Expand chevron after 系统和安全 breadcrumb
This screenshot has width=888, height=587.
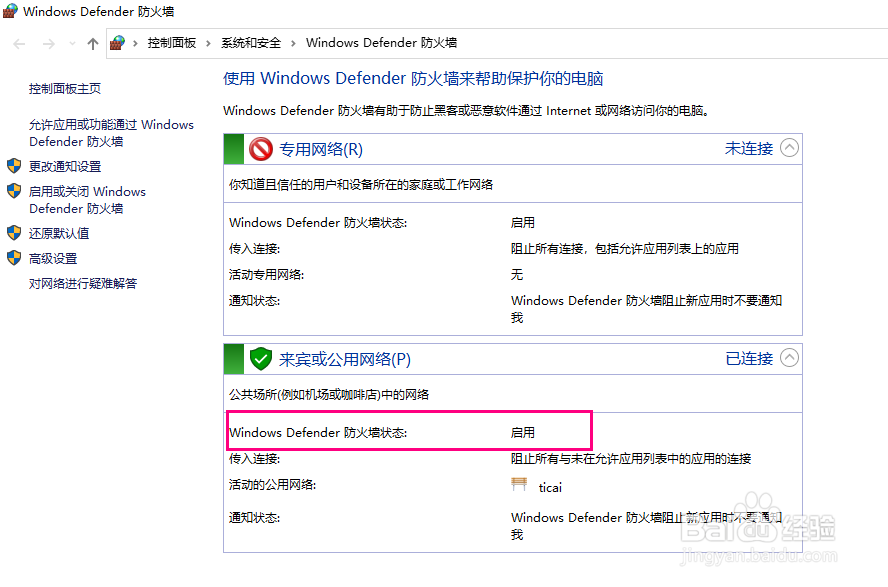(293, 44)
